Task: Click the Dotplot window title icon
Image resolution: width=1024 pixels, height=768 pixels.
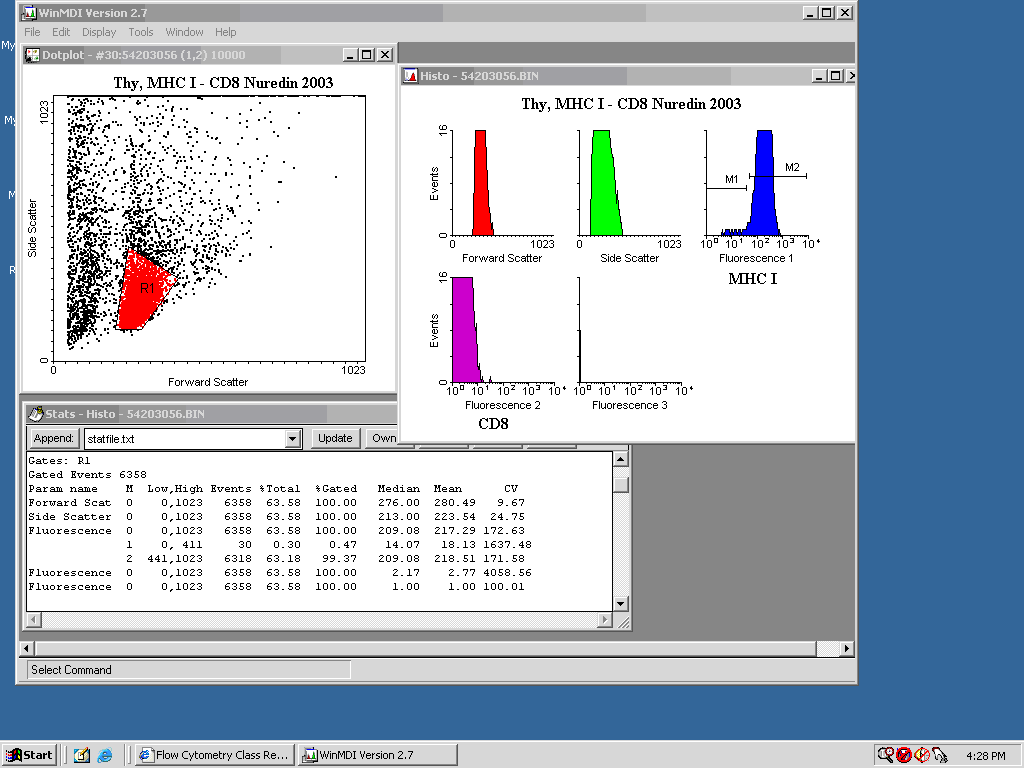Action: click(x=33, y=55)
